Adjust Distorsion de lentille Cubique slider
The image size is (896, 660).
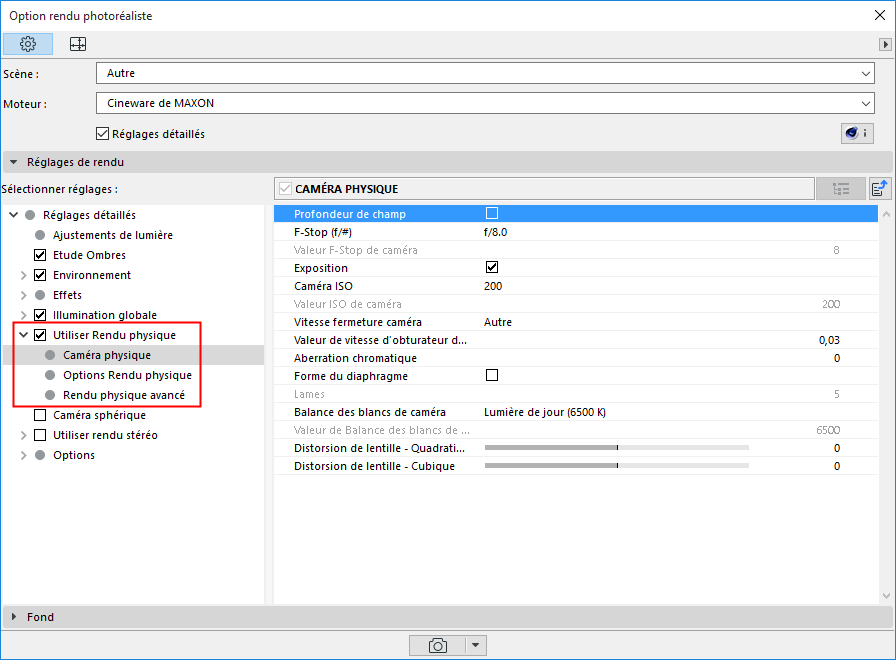click(x=617, y=466)
